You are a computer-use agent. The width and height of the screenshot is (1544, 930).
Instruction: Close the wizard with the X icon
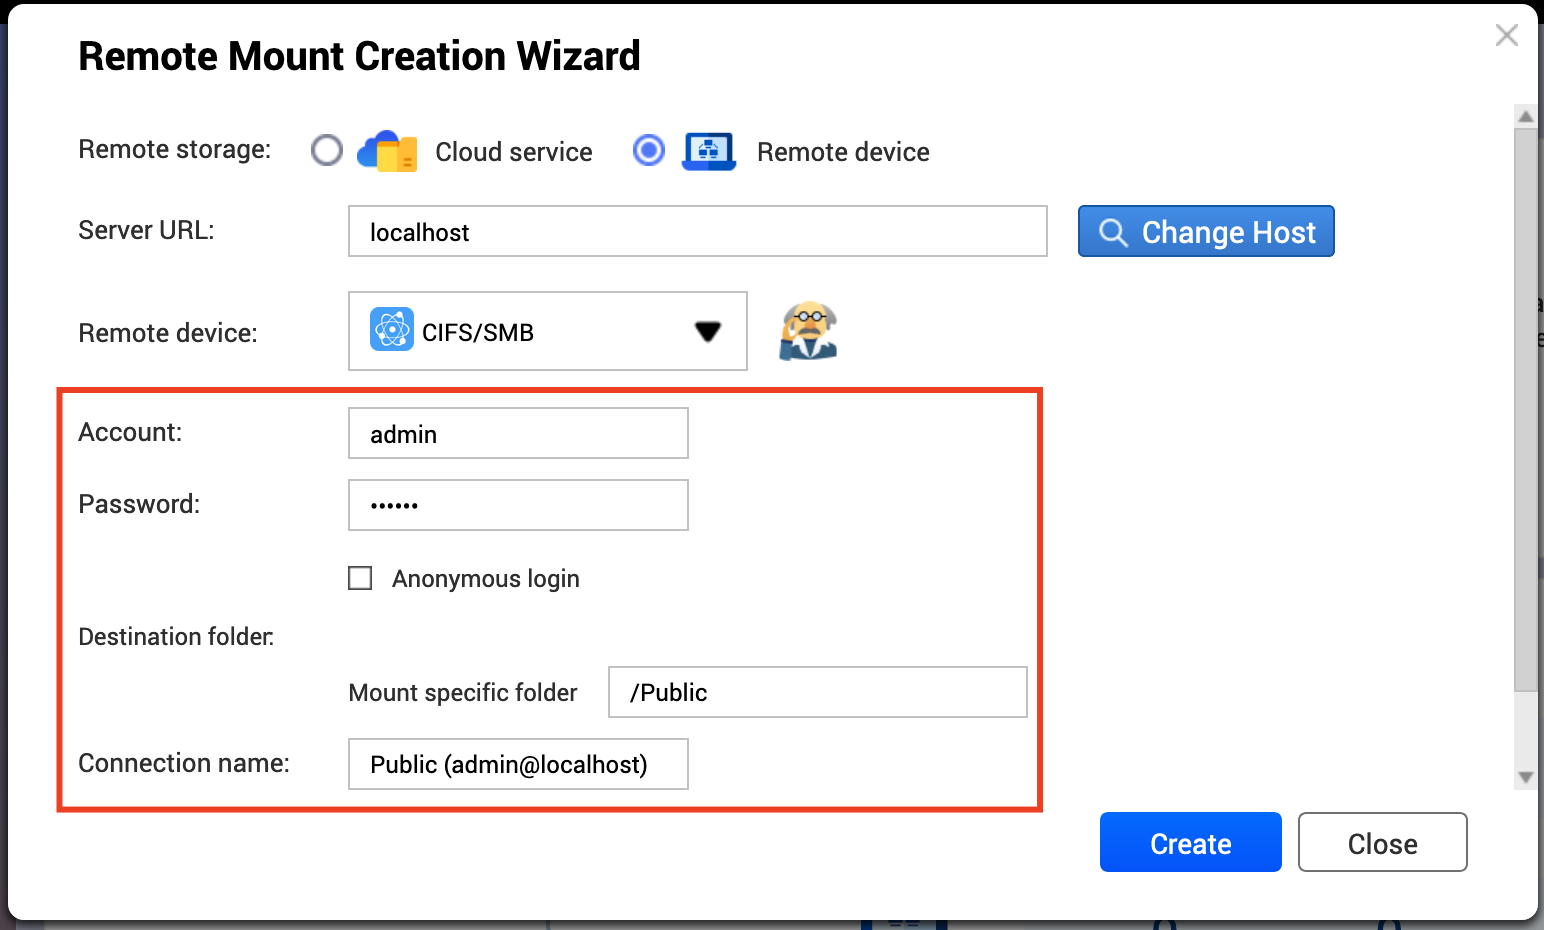[1506, 36]
